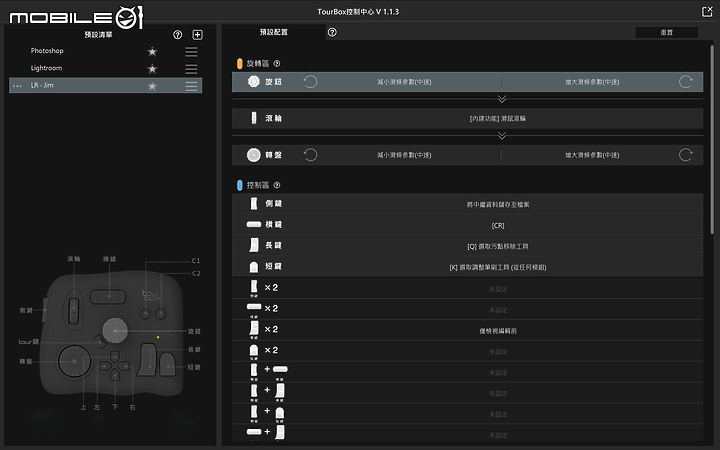Open the tall key ×2 double-click row

point(467,330)
